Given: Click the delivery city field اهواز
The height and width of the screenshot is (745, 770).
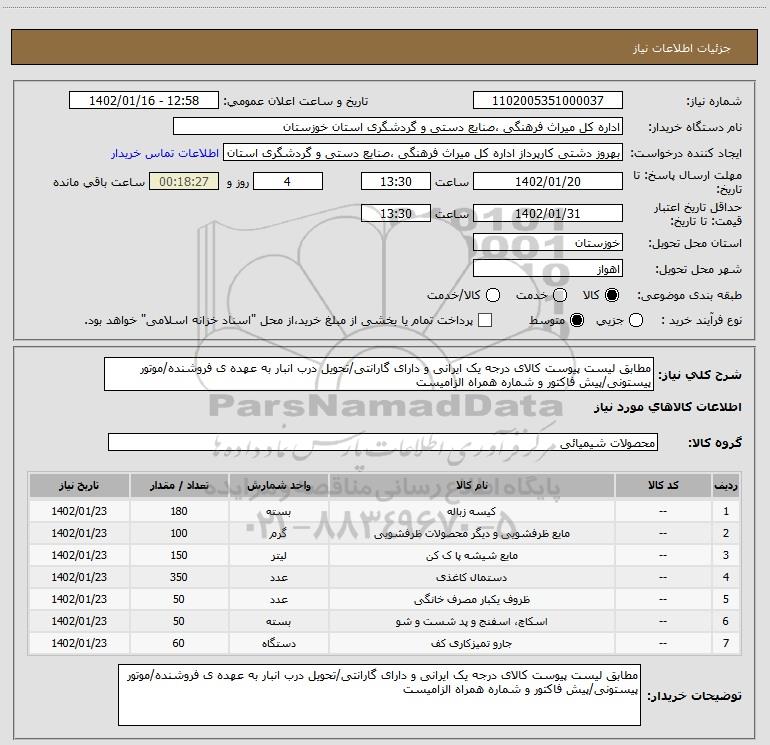Looking at the screenshot, I should [x=548, y=269].
